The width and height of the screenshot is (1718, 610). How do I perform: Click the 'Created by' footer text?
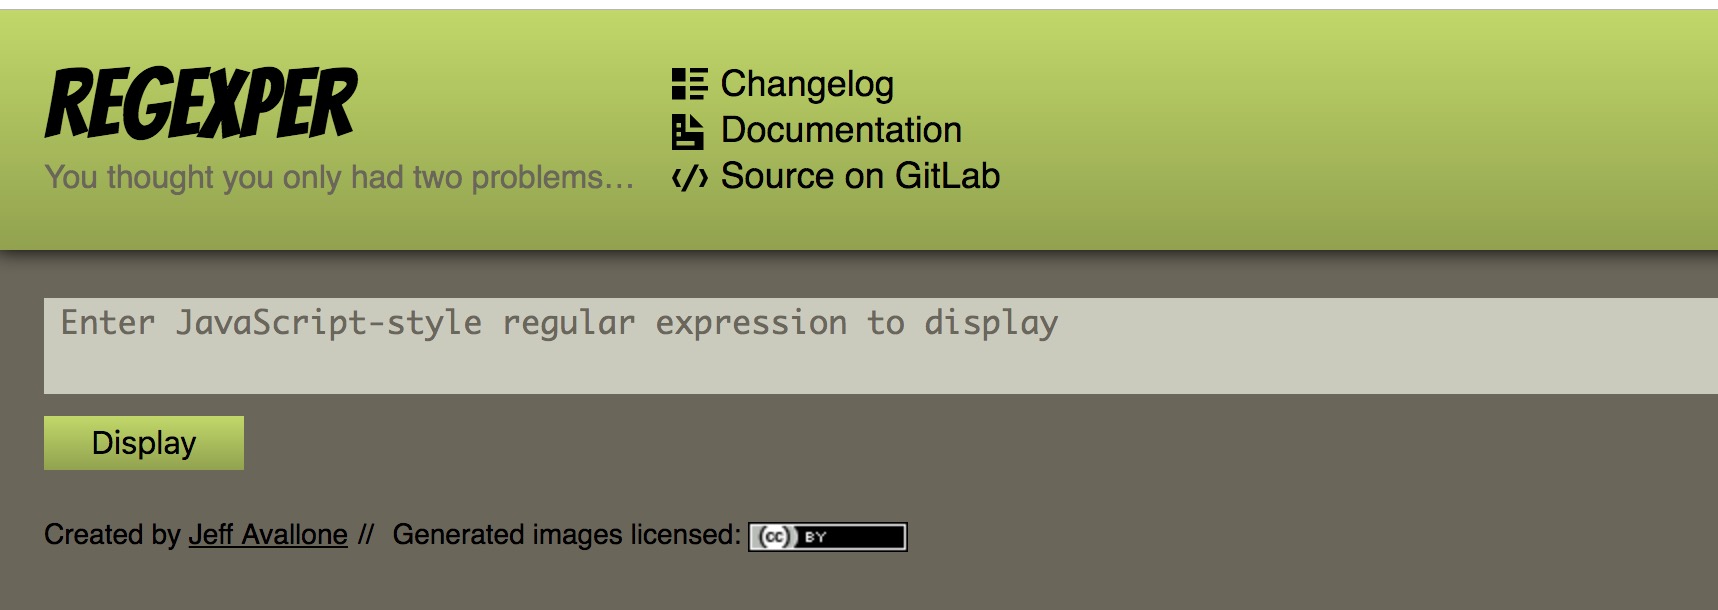[x=112, y=535]
